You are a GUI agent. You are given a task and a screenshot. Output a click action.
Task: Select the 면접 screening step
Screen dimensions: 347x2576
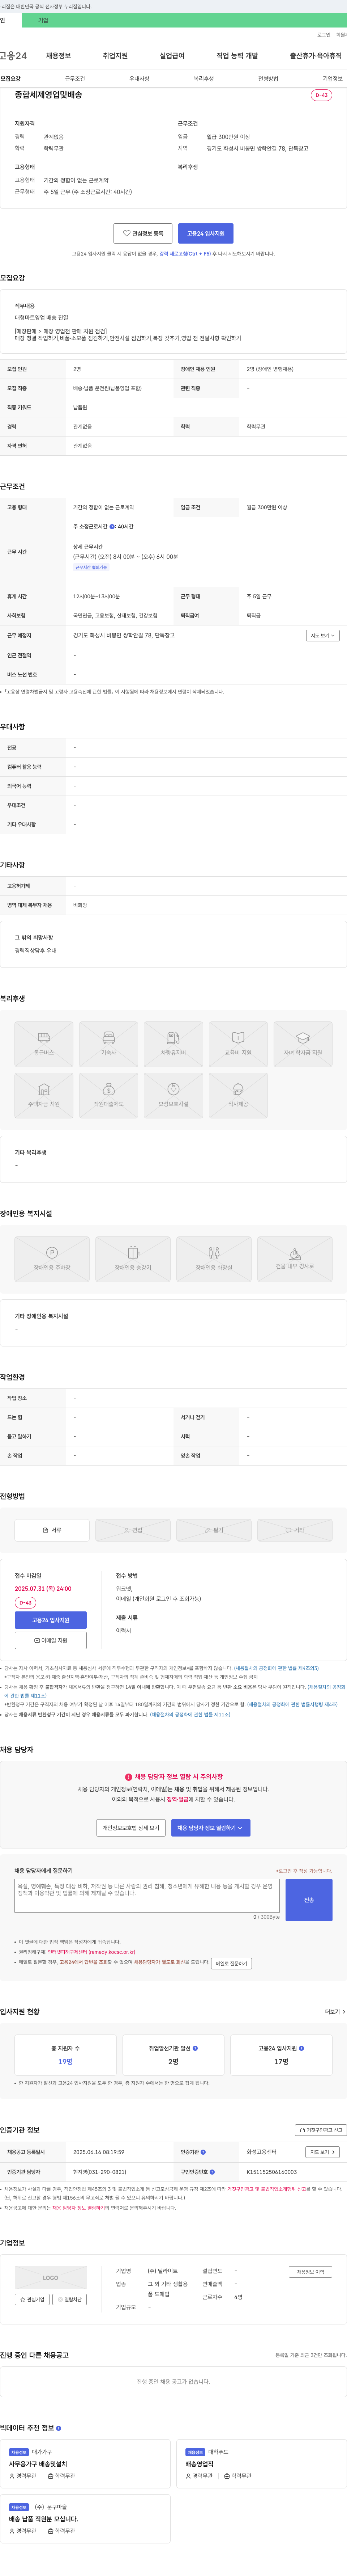pyautogui.click(x=133, y=1530)
